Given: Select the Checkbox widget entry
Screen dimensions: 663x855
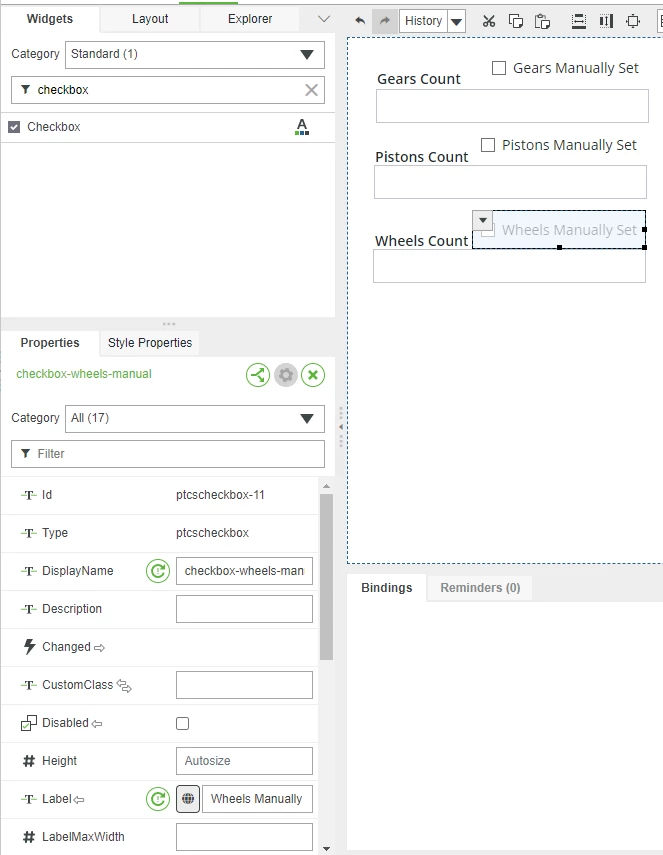Looking at the screenshot, I should 168,127.
